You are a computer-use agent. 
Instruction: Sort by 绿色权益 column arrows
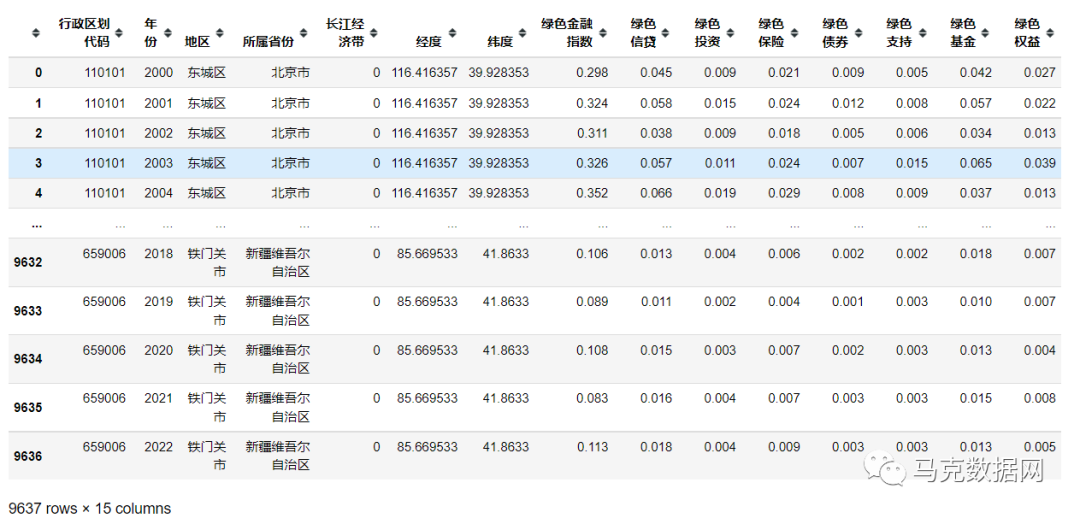tap(1050, 32)
